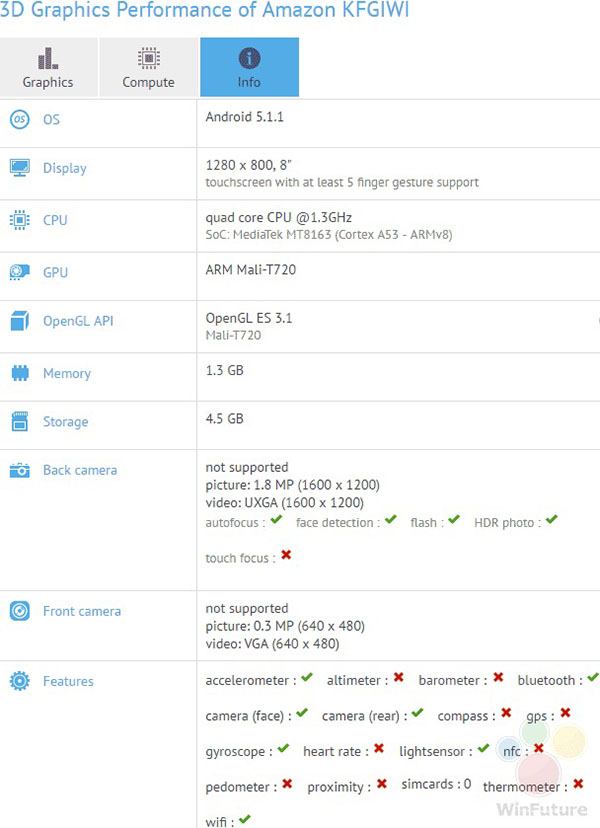
Task: Click the Display label
Action: pos(64,168)
